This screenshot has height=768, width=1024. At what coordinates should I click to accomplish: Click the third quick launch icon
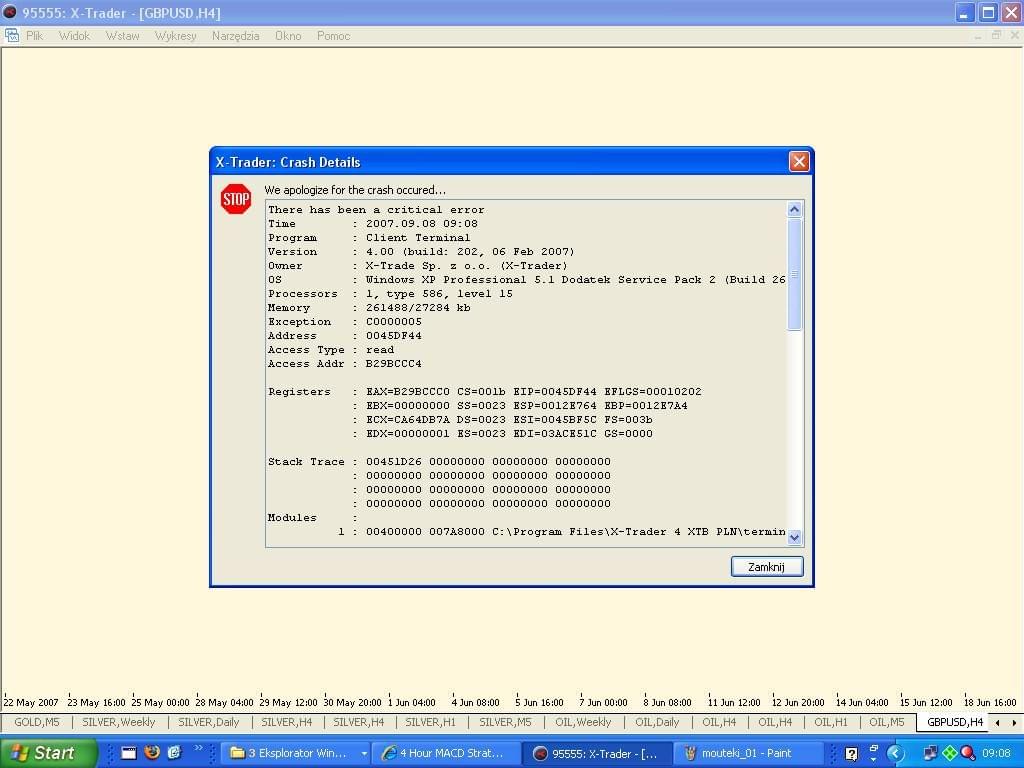point(174,752)
